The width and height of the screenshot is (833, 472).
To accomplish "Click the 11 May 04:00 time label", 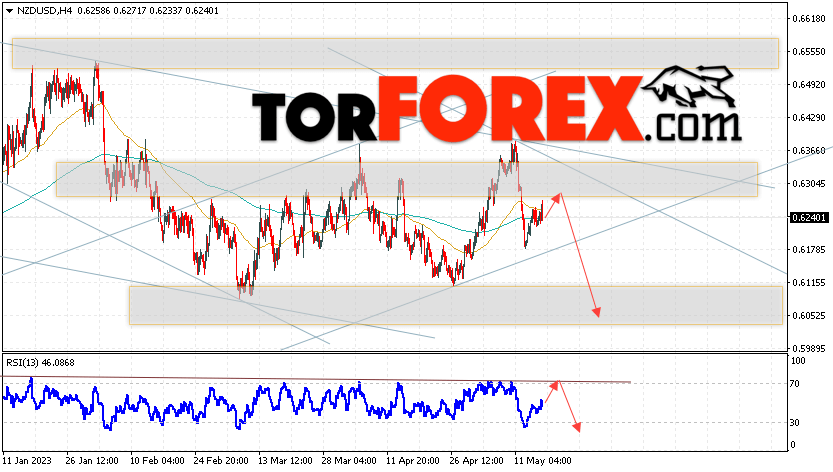I will click(542, 461).
